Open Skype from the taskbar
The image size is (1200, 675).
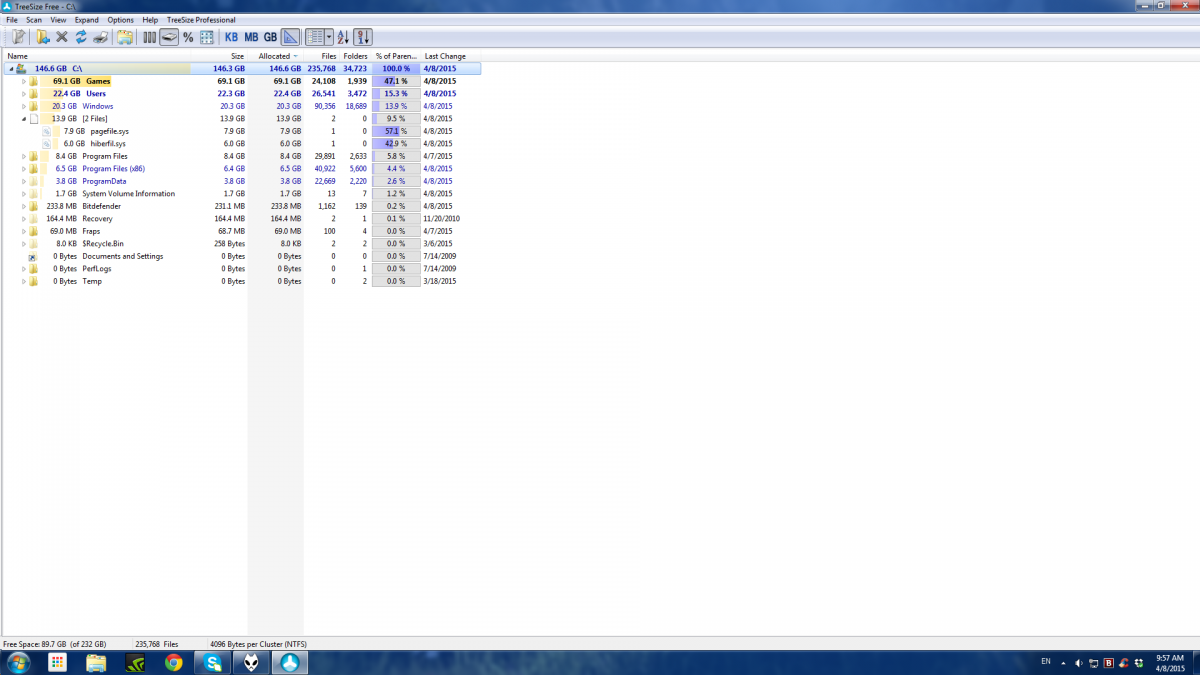pyautogui.click(x=212, y=662)
